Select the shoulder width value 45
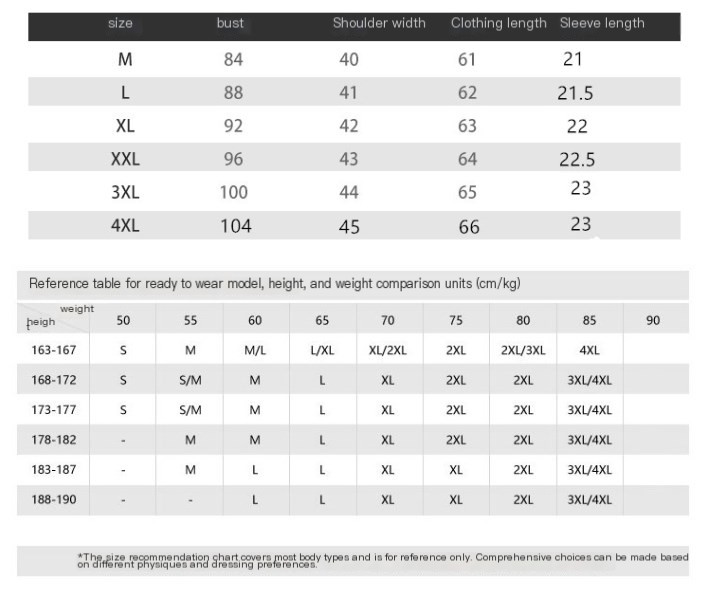 [x=349, y=227]
